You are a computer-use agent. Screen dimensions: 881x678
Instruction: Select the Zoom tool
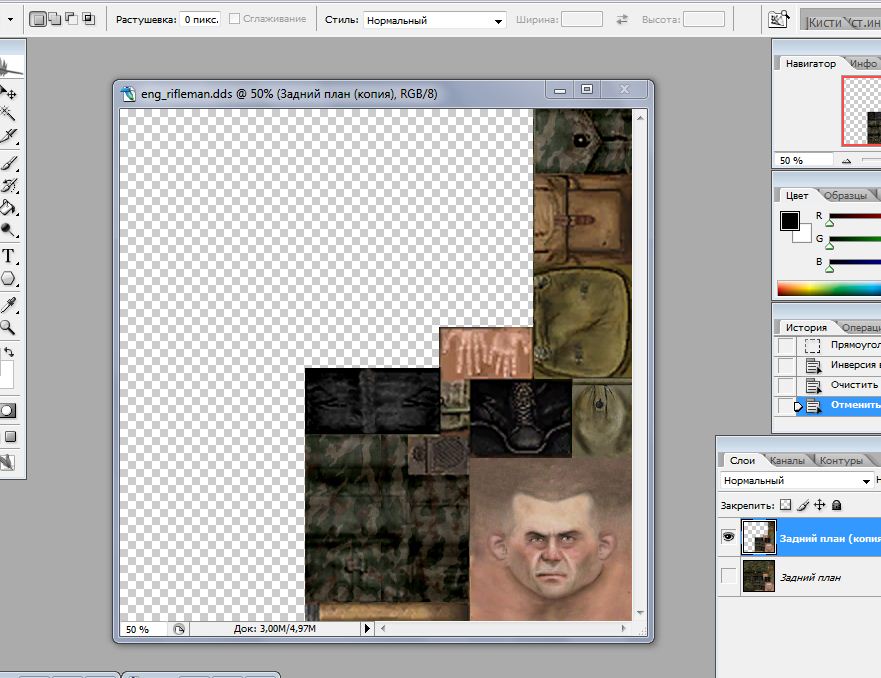(7, 327)
